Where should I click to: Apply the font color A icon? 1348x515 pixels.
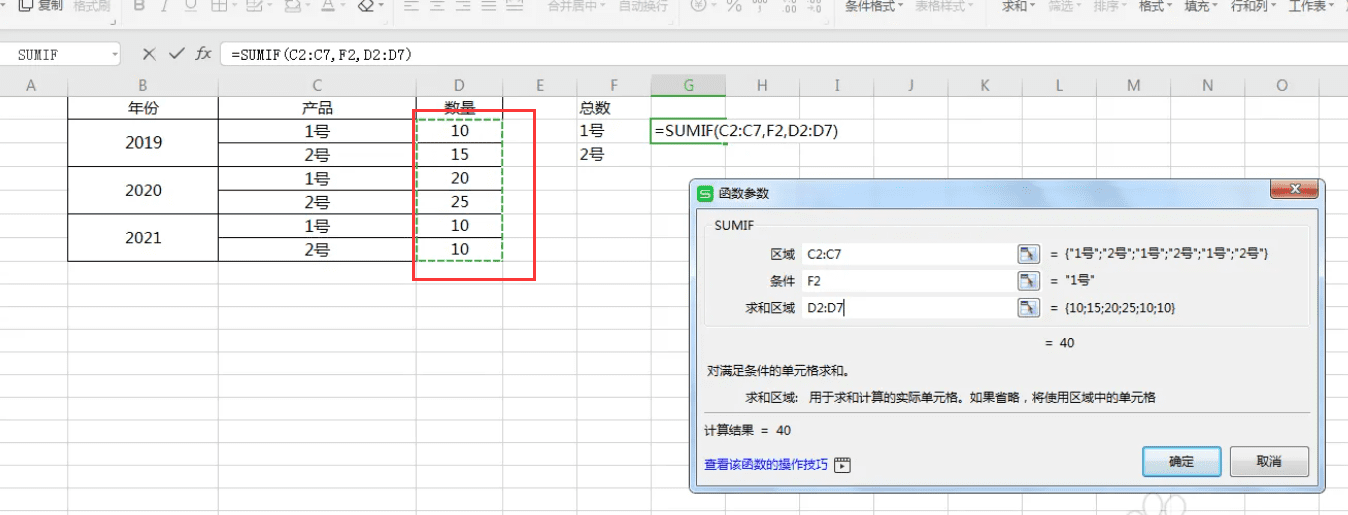[x=327, y=6]
